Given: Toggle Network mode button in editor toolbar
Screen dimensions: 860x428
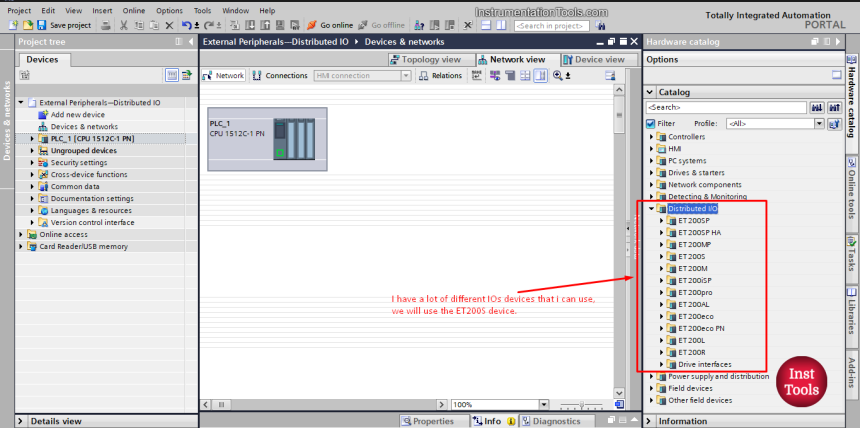Looking at the screenshot, I should coord(223,76).
